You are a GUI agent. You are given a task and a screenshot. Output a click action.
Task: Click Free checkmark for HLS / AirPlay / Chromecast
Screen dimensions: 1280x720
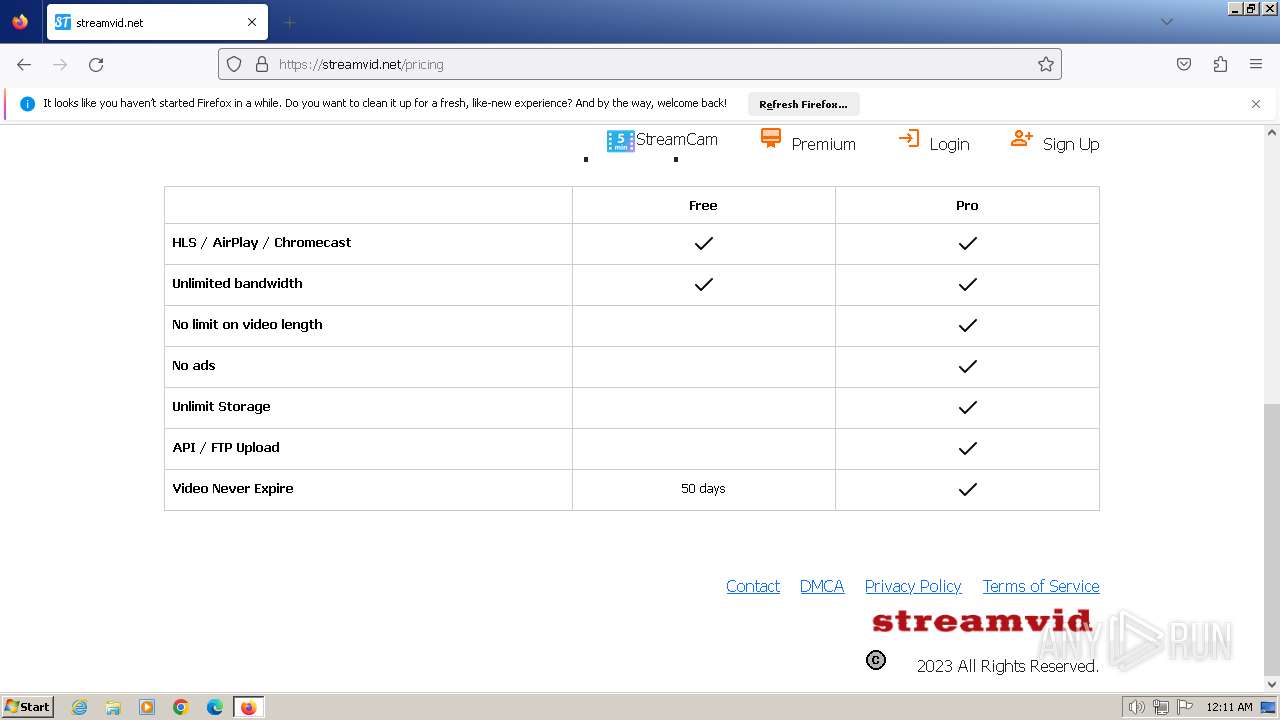pos(703,243)
